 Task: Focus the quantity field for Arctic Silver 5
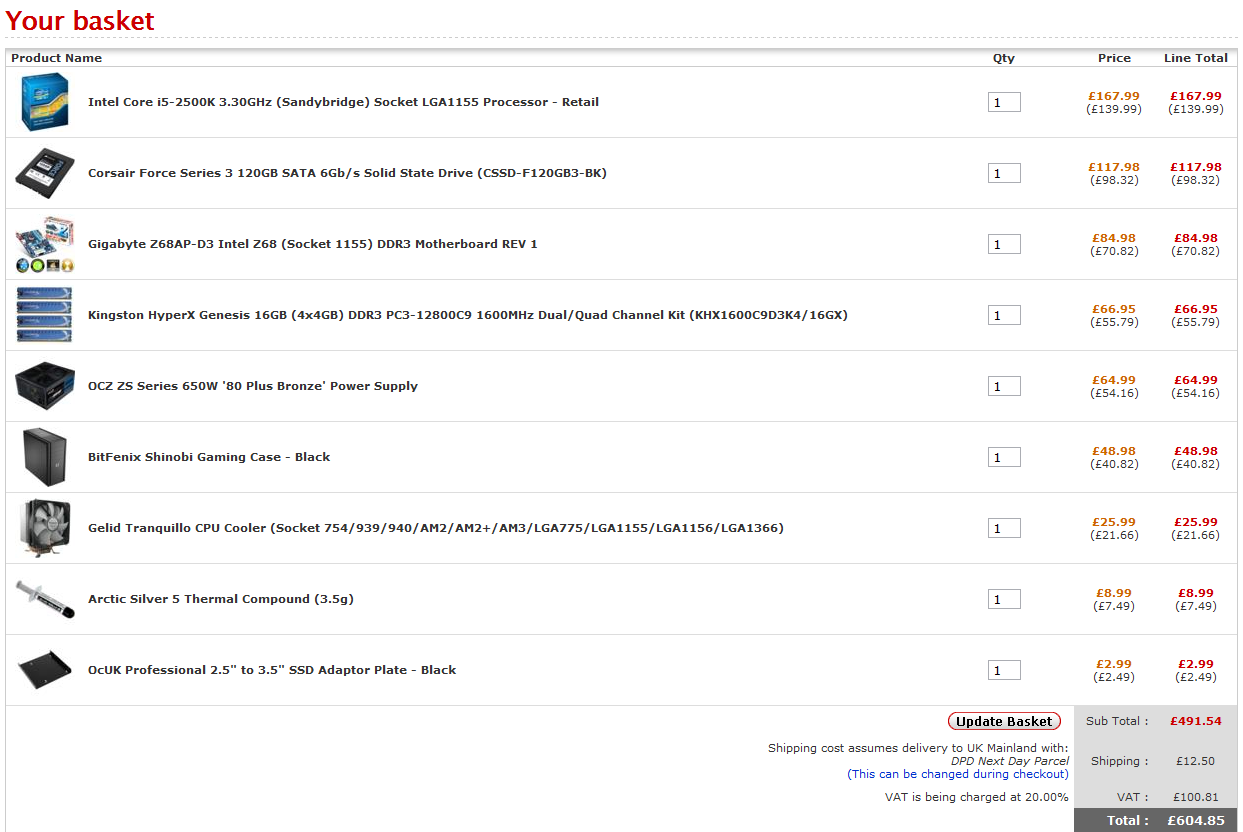(1004, 599)
